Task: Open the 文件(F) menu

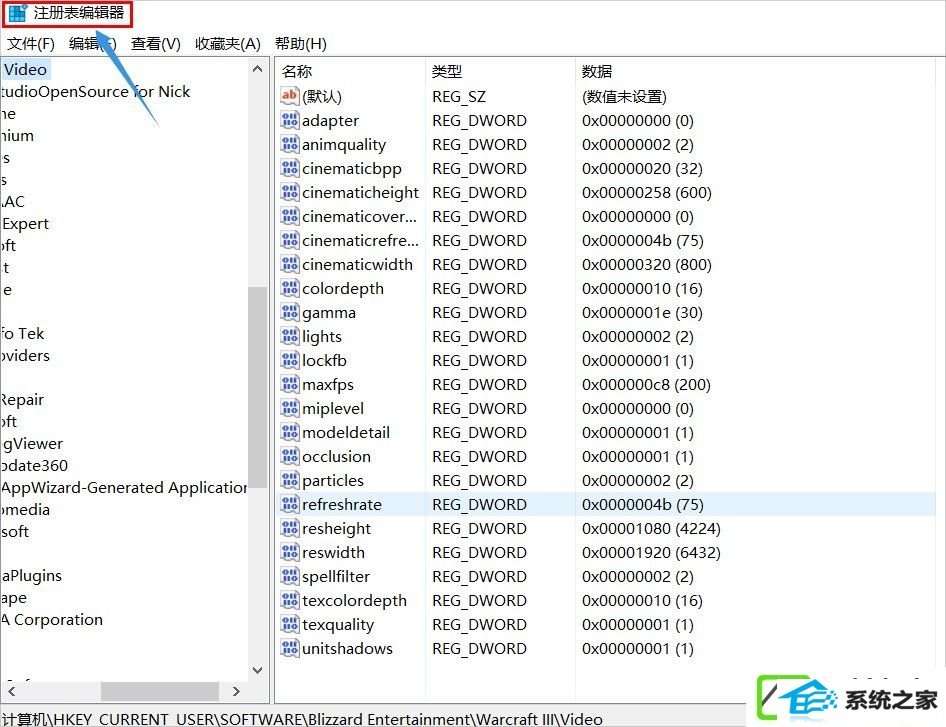Action: (31, 43)
